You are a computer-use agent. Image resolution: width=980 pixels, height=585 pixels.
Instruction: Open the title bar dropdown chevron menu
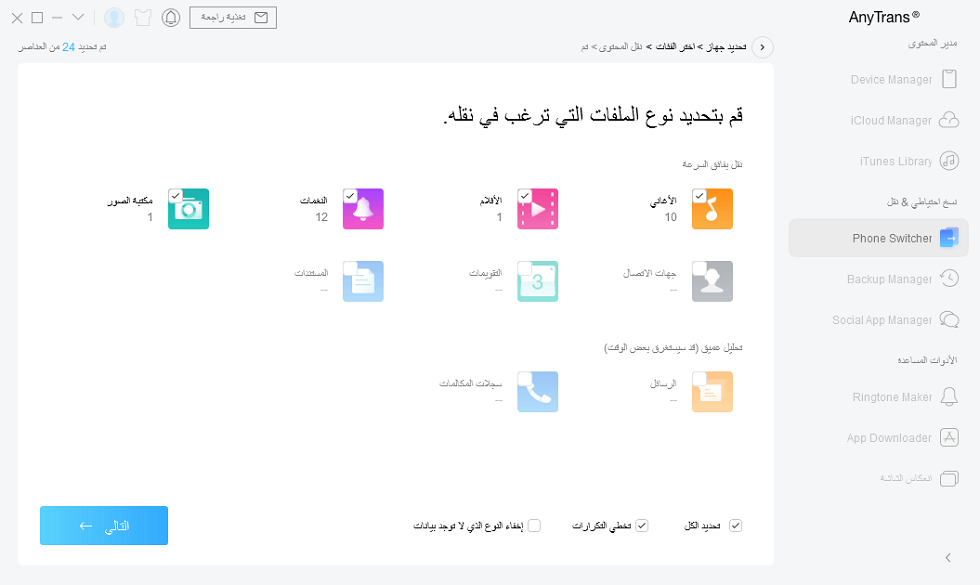pyautogui.click(x=78, y=18)
